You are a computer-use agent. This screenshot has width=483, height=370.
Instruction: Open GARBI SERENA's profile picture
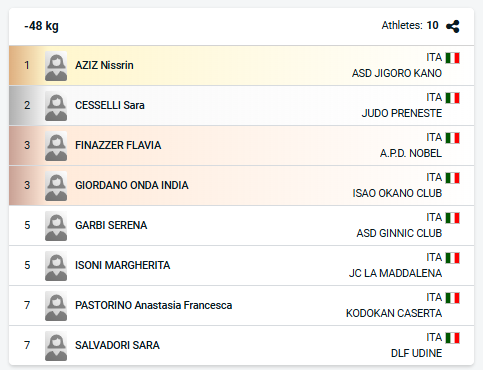pos(56,226)
